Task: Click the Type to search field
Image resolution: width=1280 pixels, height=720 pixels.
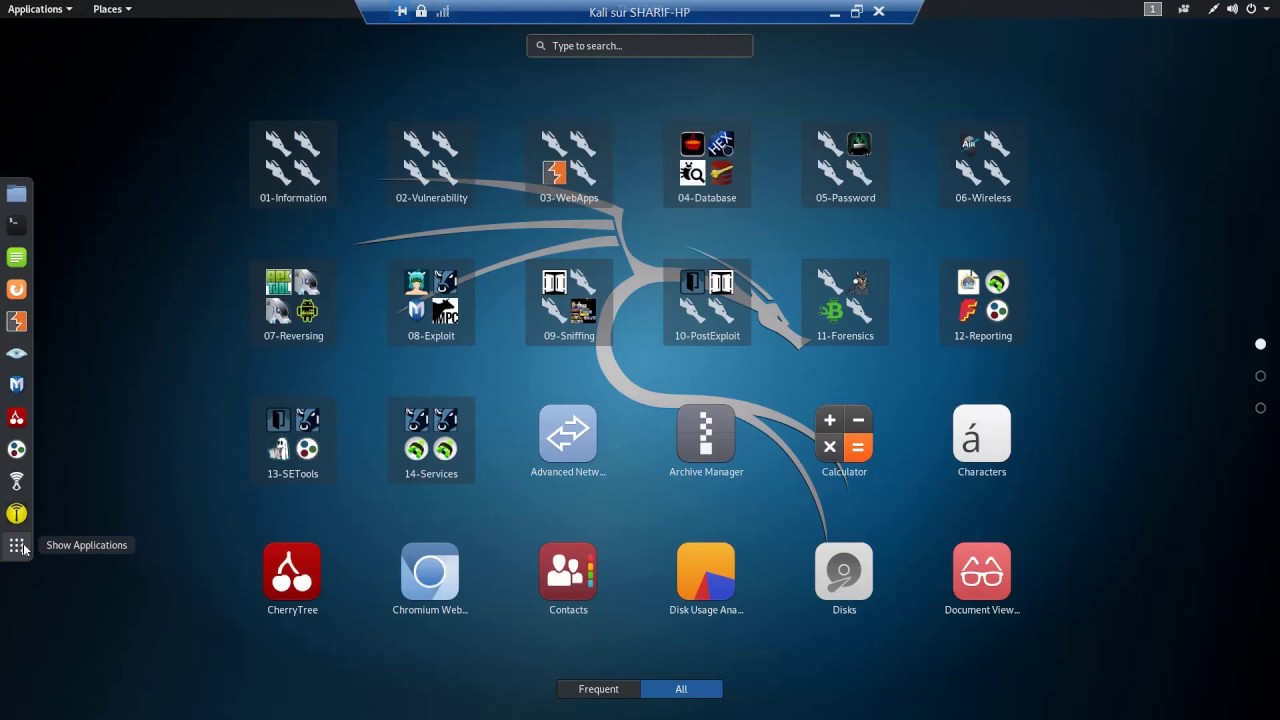Action: pyautogui.click(x=640, y=46)
